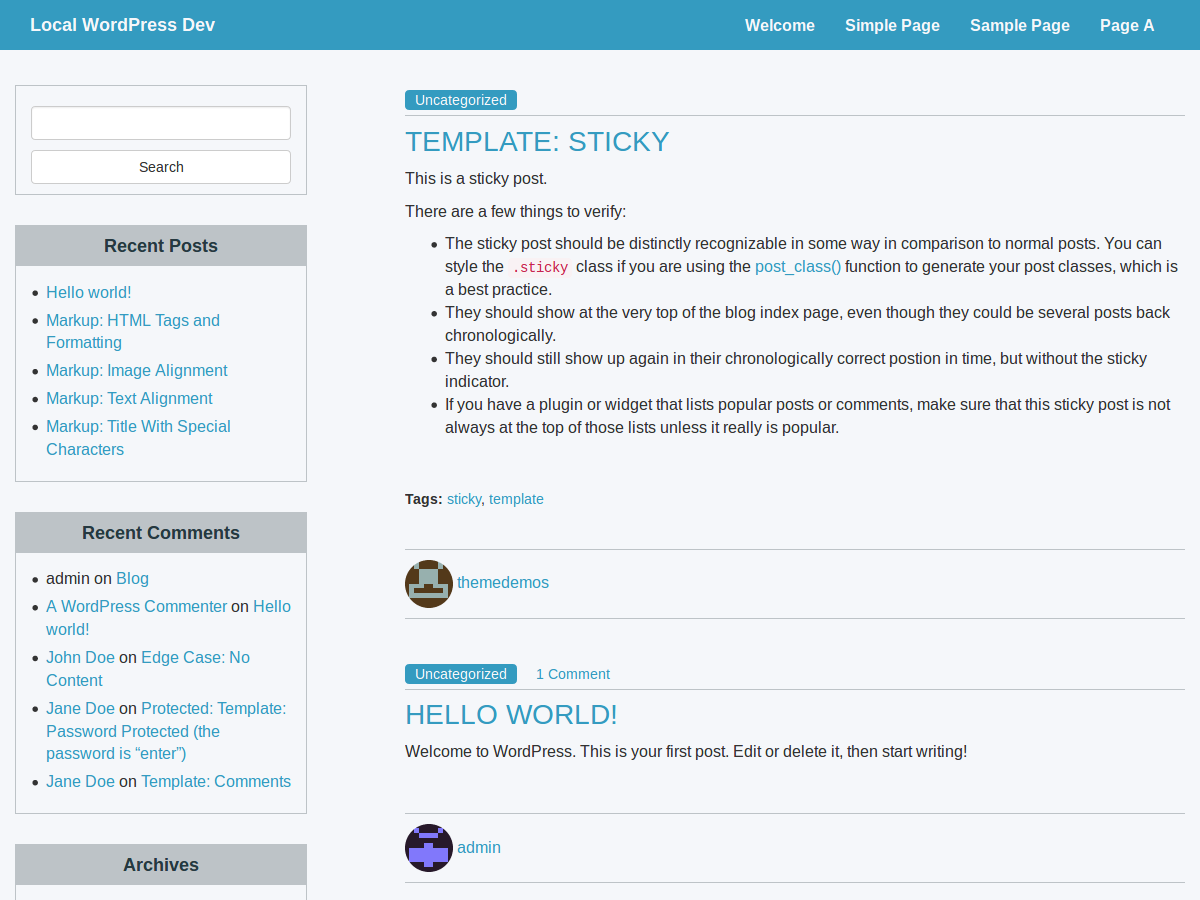Click the admin author avatar

coord(428,847)
